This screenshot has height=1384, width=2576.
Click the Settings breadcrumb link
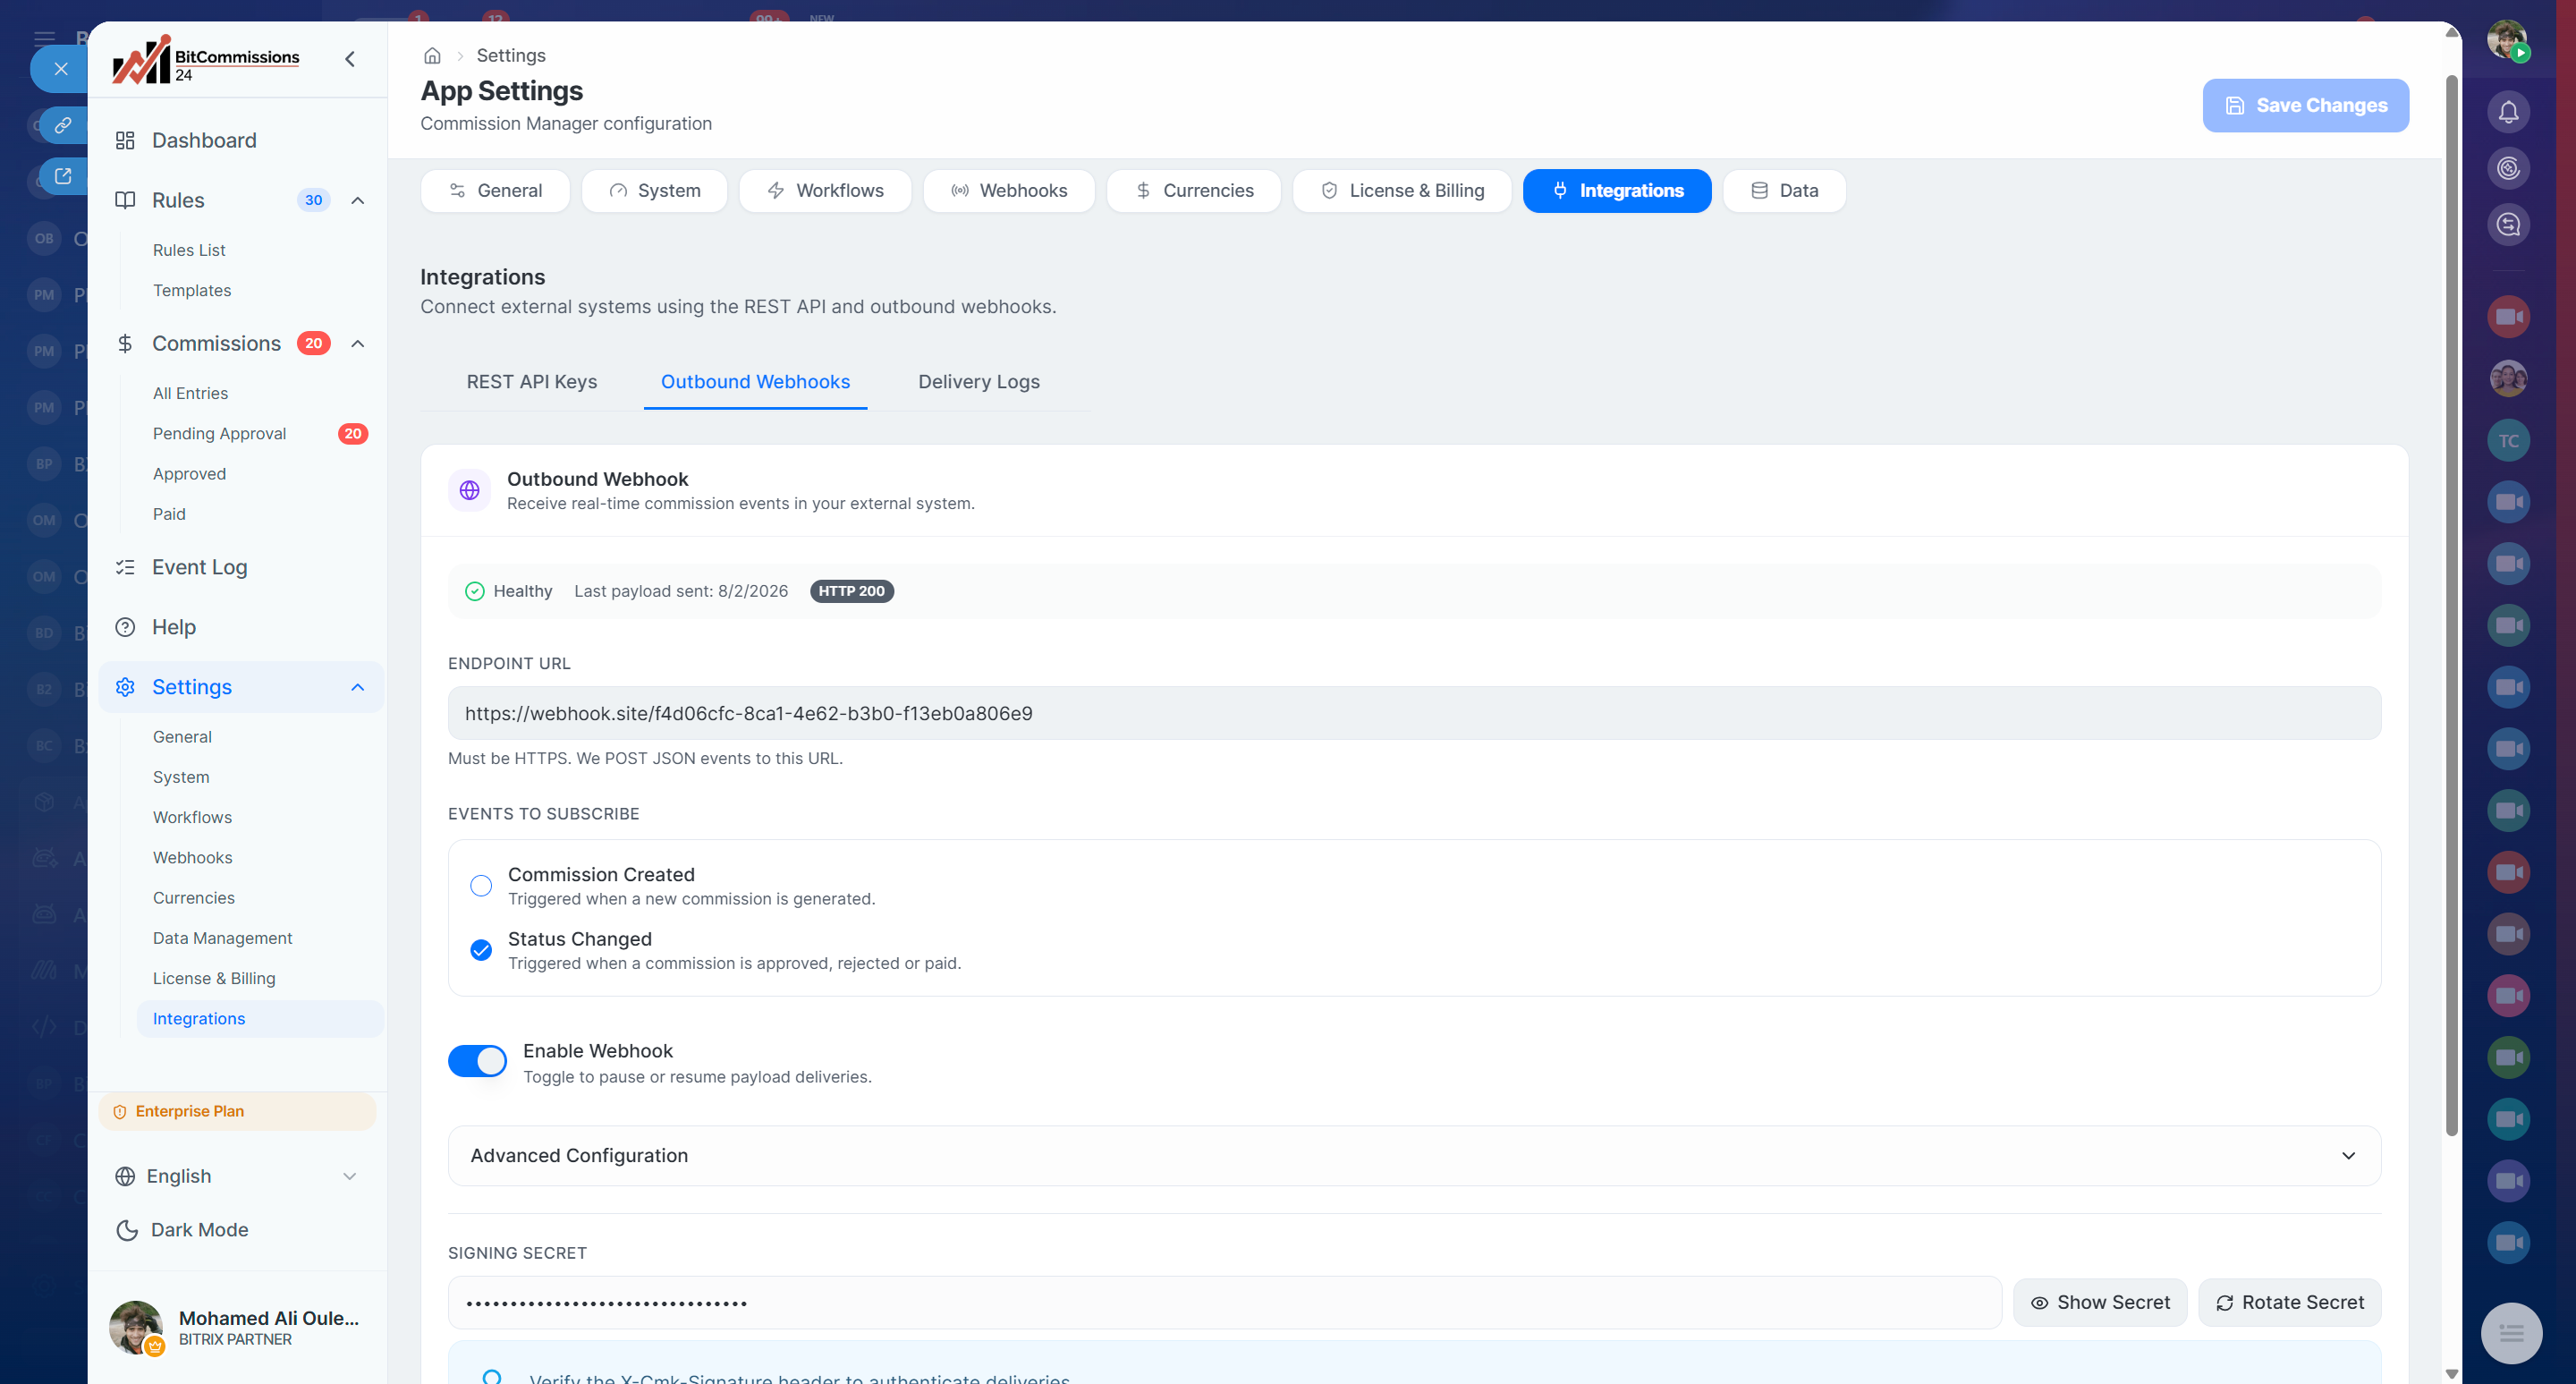[x=511, y=56]
